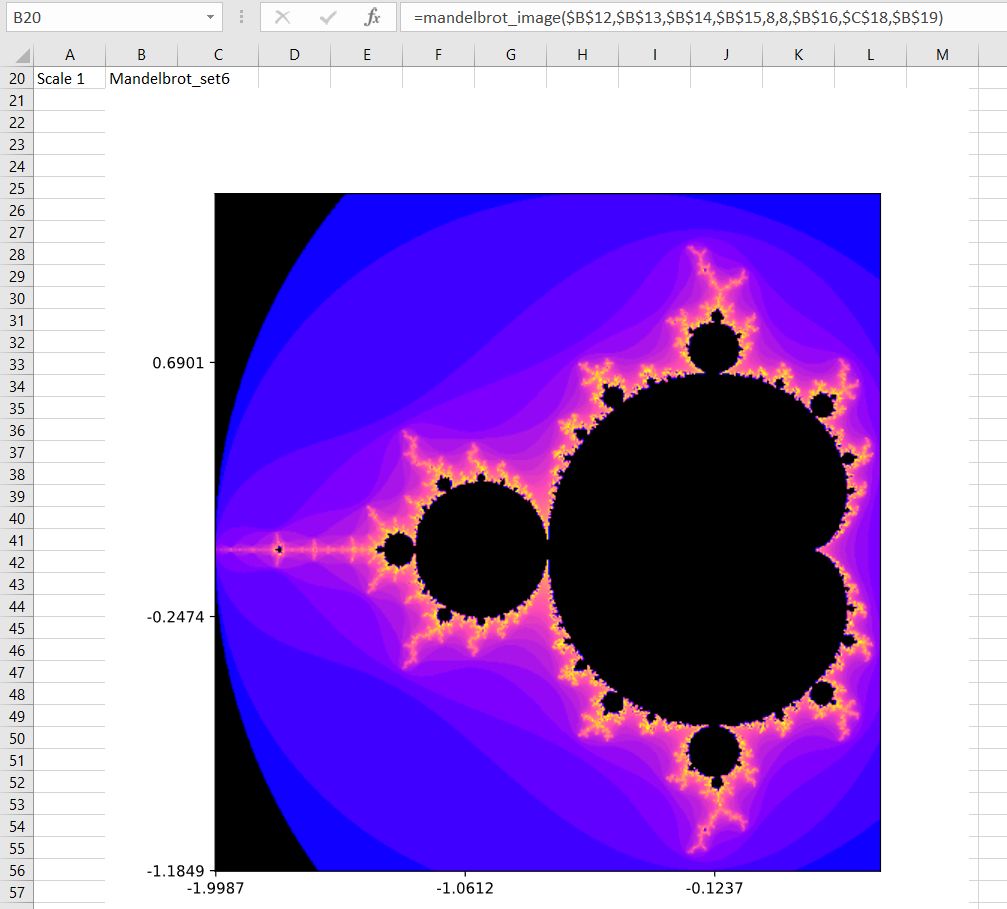Image resolution: width=1007 pixels, height=909 pixels.
Task: Select row header 57
Action: click(x=16, y=892)
